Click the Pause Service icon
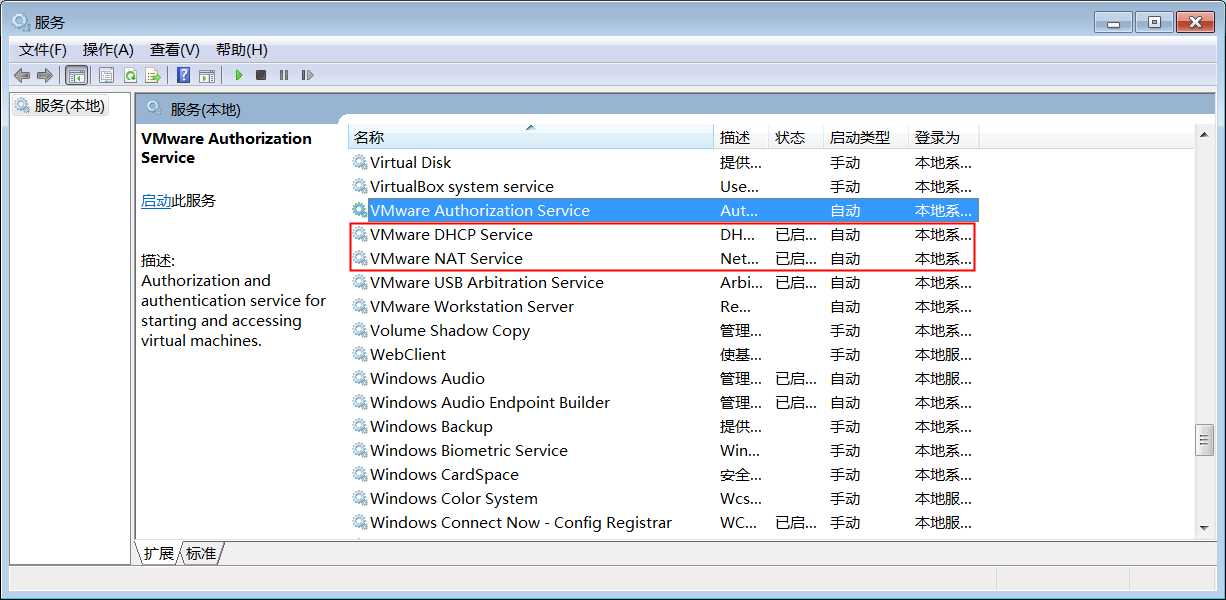Viewport: 1226px width, 600px height. click(x=284, y=75)
